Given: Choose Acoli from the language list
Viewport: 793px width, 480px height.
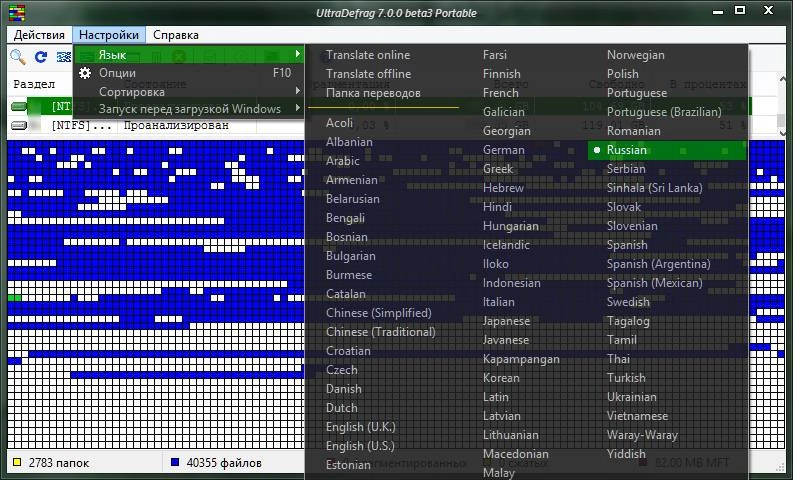Looking at the screenshot, I should coord(339,123).
